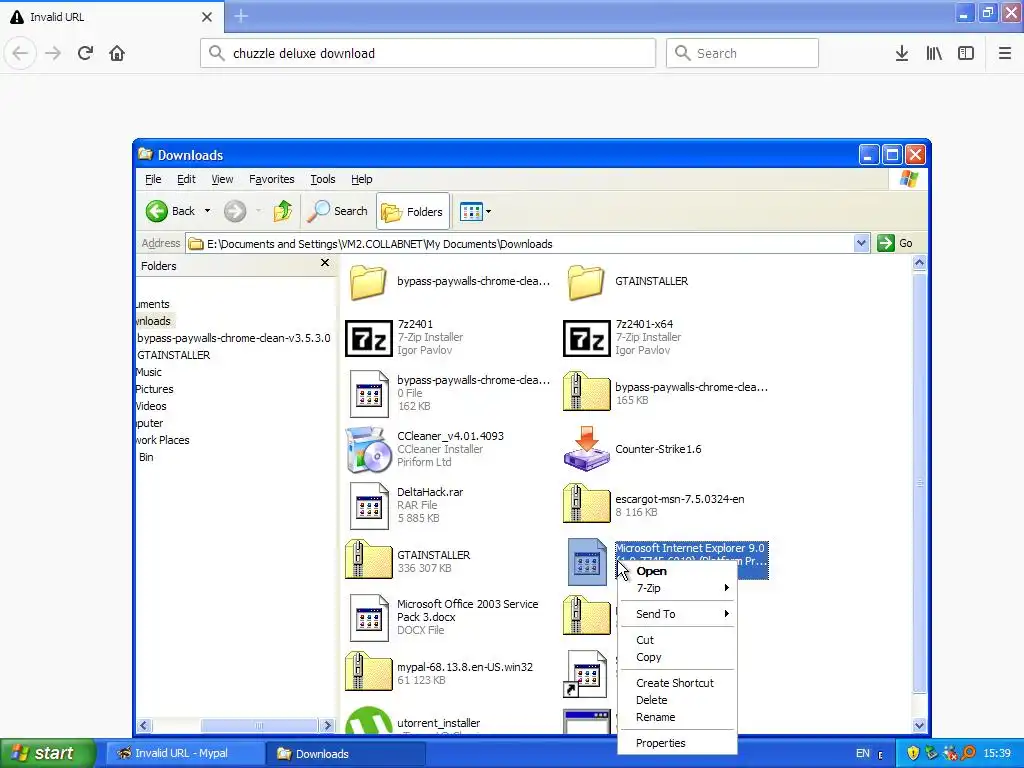
Task: Select the GTAINSTALLER folder icon
Action: pyautogui.click(x=586, y=282)
